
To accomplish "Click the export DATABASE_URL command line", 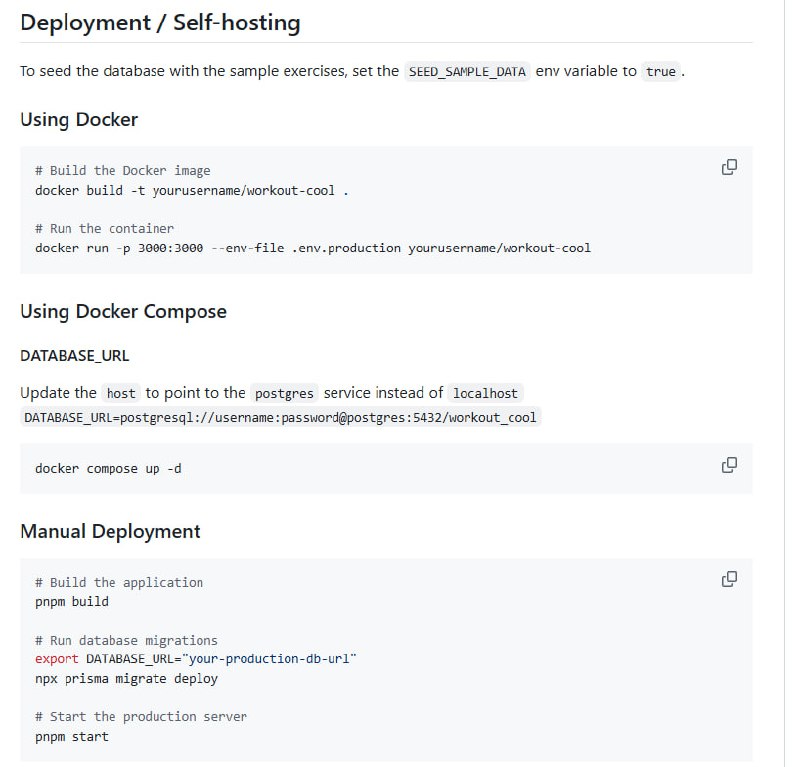I will pos(195,659).
